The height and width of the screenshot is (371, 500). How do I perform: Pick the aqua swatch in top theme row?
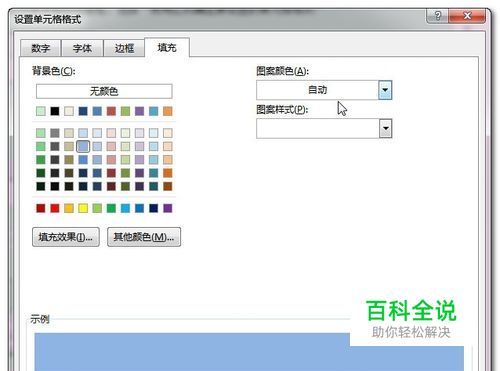click(154, 111)
